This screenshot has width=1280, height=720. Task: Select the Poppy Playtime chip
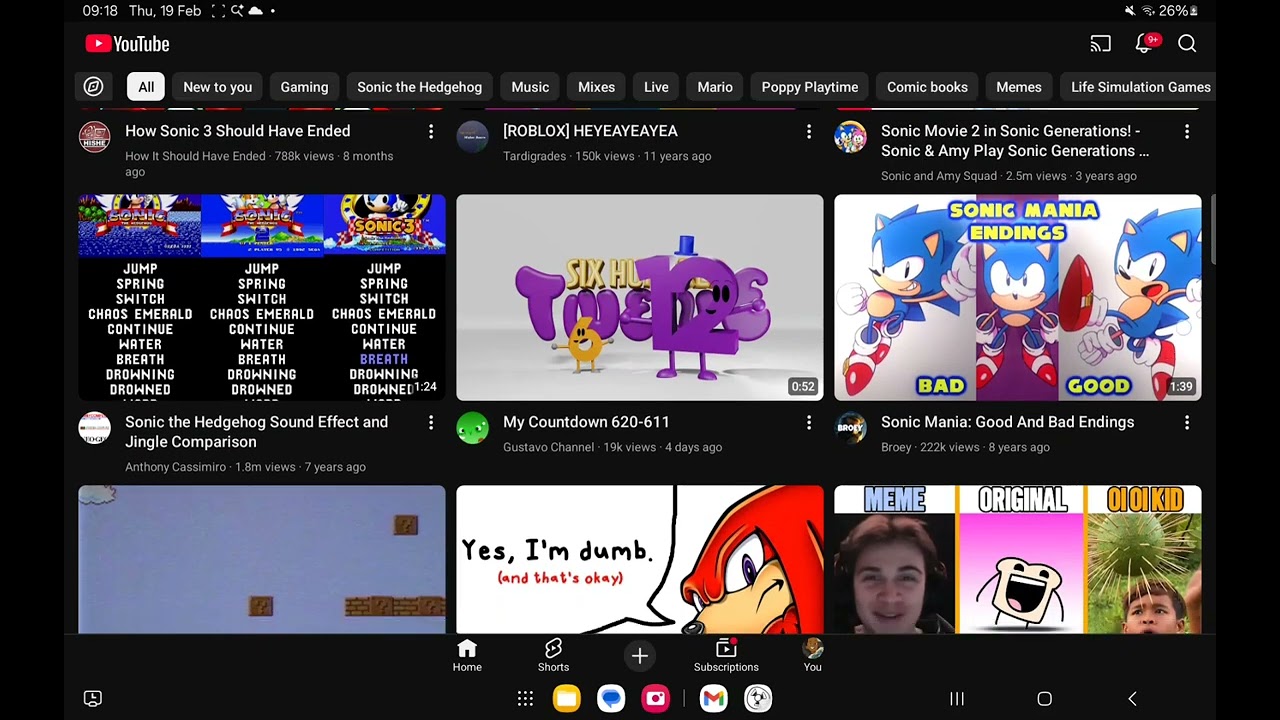[810, 87]
